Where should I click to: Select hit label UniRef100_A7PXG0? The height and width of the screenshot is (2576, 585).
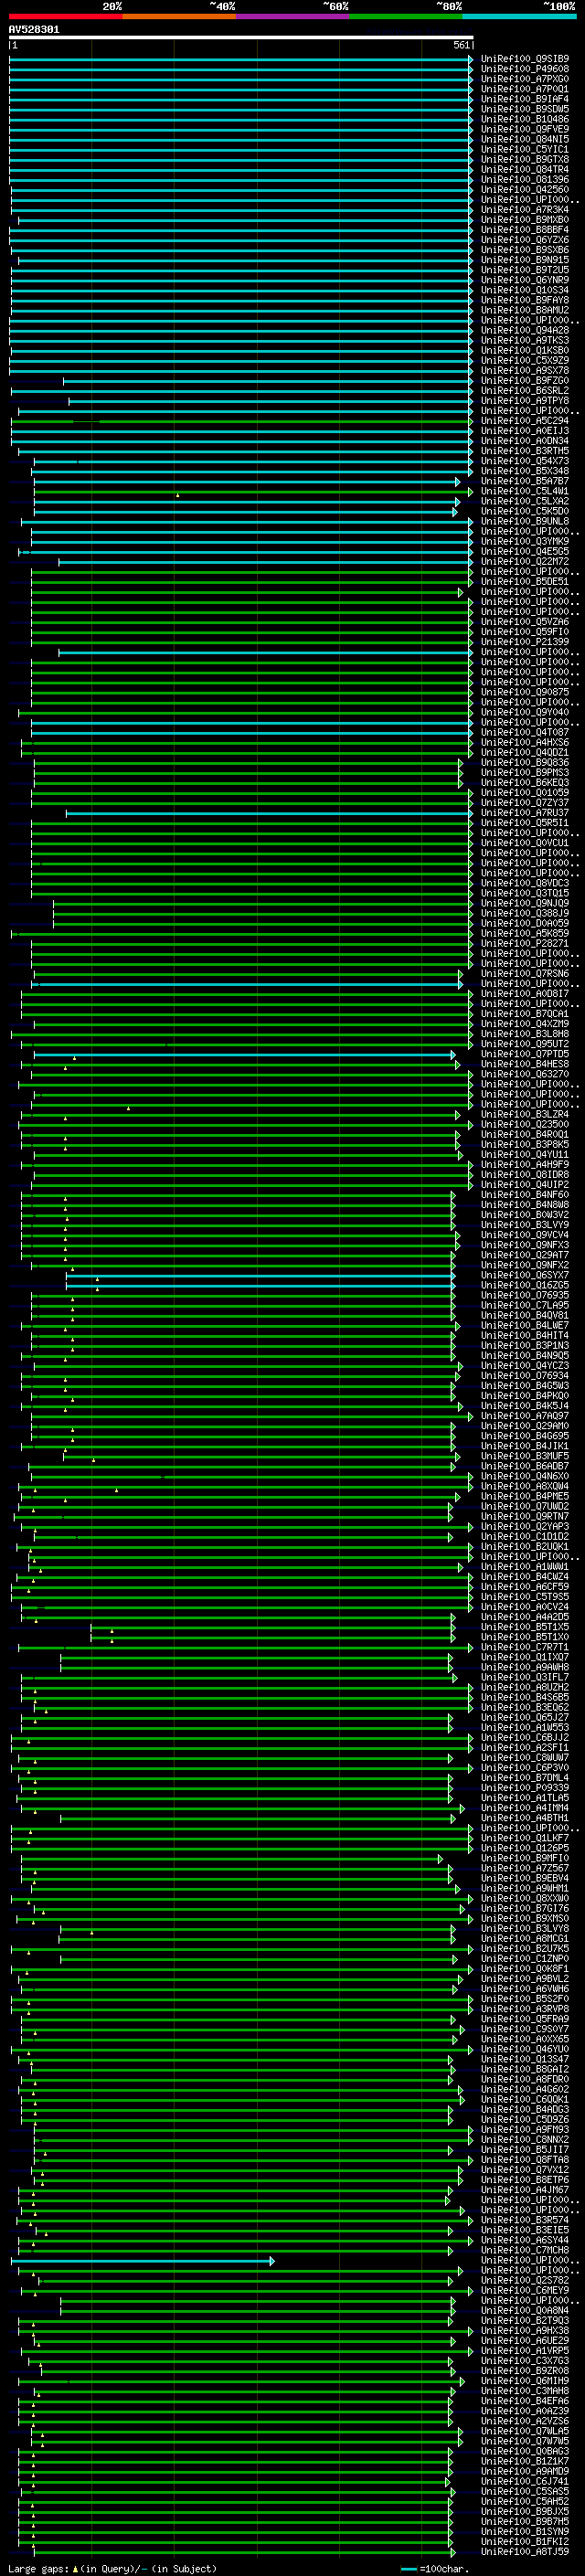click(x=525, y=79)
